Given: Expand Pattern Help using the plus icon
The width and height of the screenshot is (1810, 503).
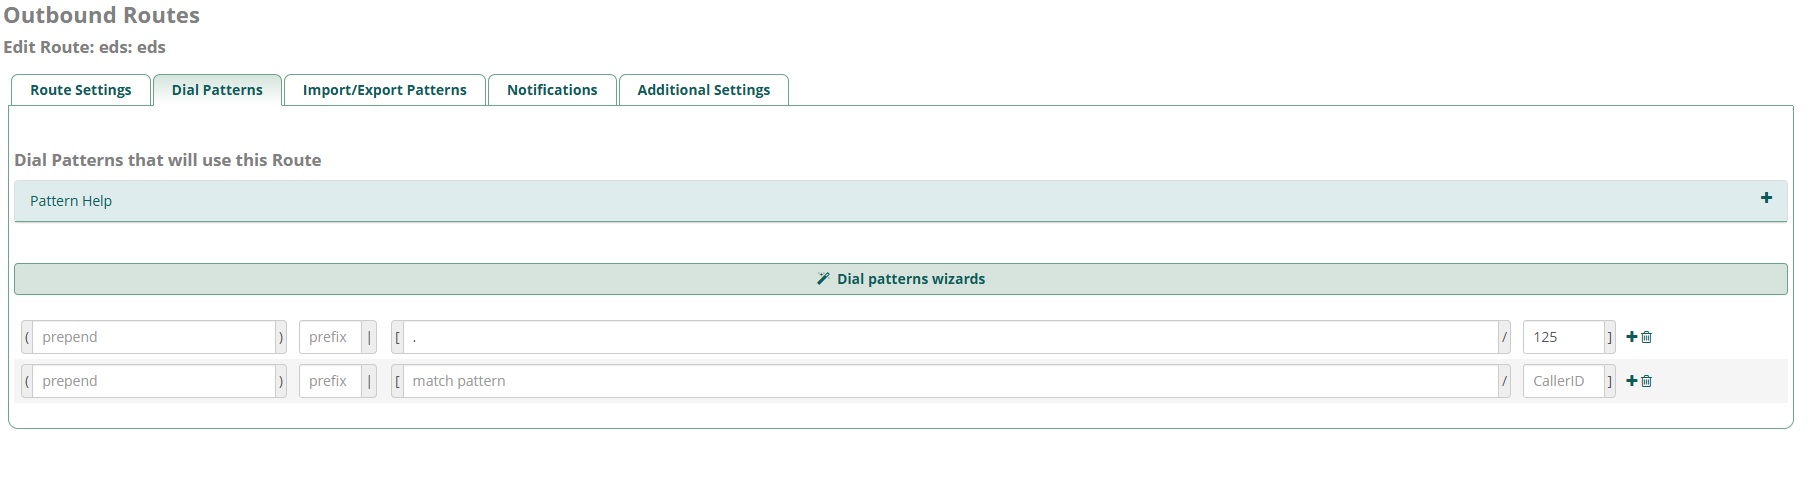Looking at the screenshot, I should (1766, 198).
